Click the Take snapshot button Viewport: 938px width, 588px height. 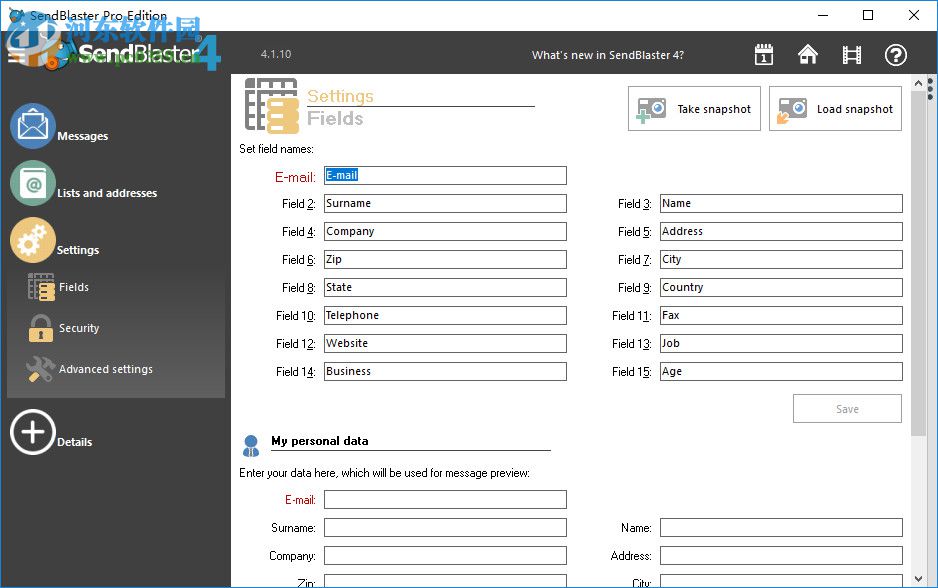694,108
